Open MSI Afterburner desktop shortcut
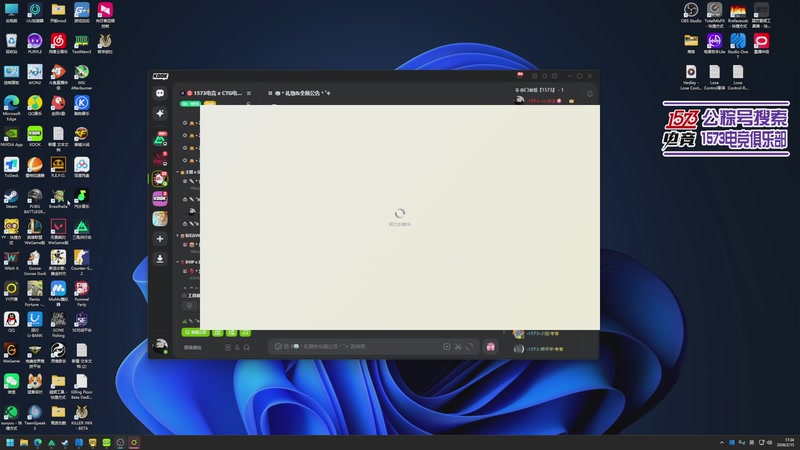Screen dimensions: 800x450 [x=82, y=77]
